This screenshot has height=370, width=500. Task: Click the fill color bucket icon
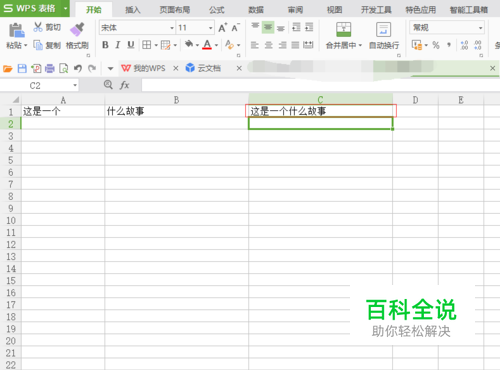click(x=189, y=44)
